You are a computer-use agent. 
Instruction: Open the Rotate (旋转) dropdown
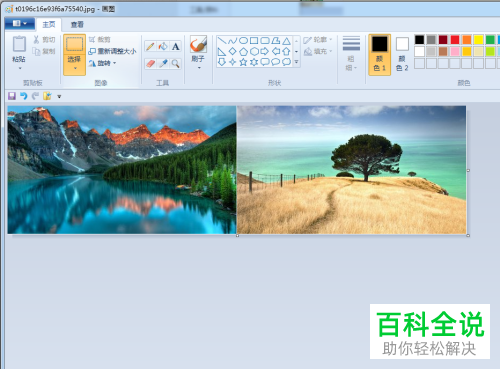click(102, 63)
